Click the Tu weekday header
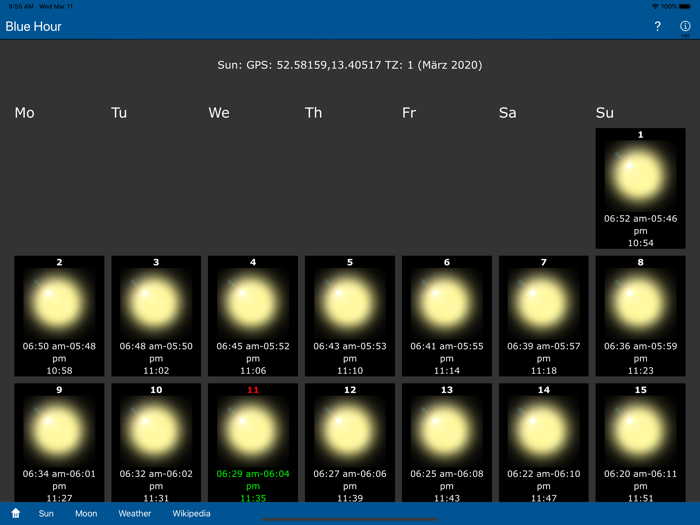 119,112
